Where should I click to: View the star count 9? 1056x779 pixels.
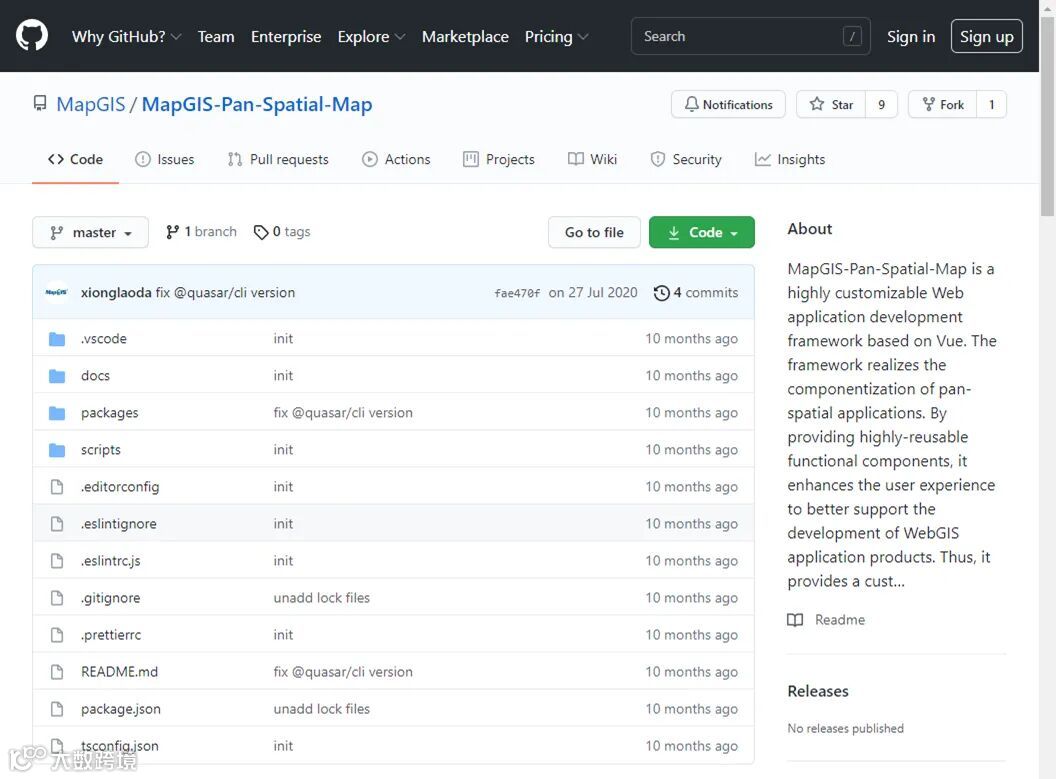click(882, 104)
